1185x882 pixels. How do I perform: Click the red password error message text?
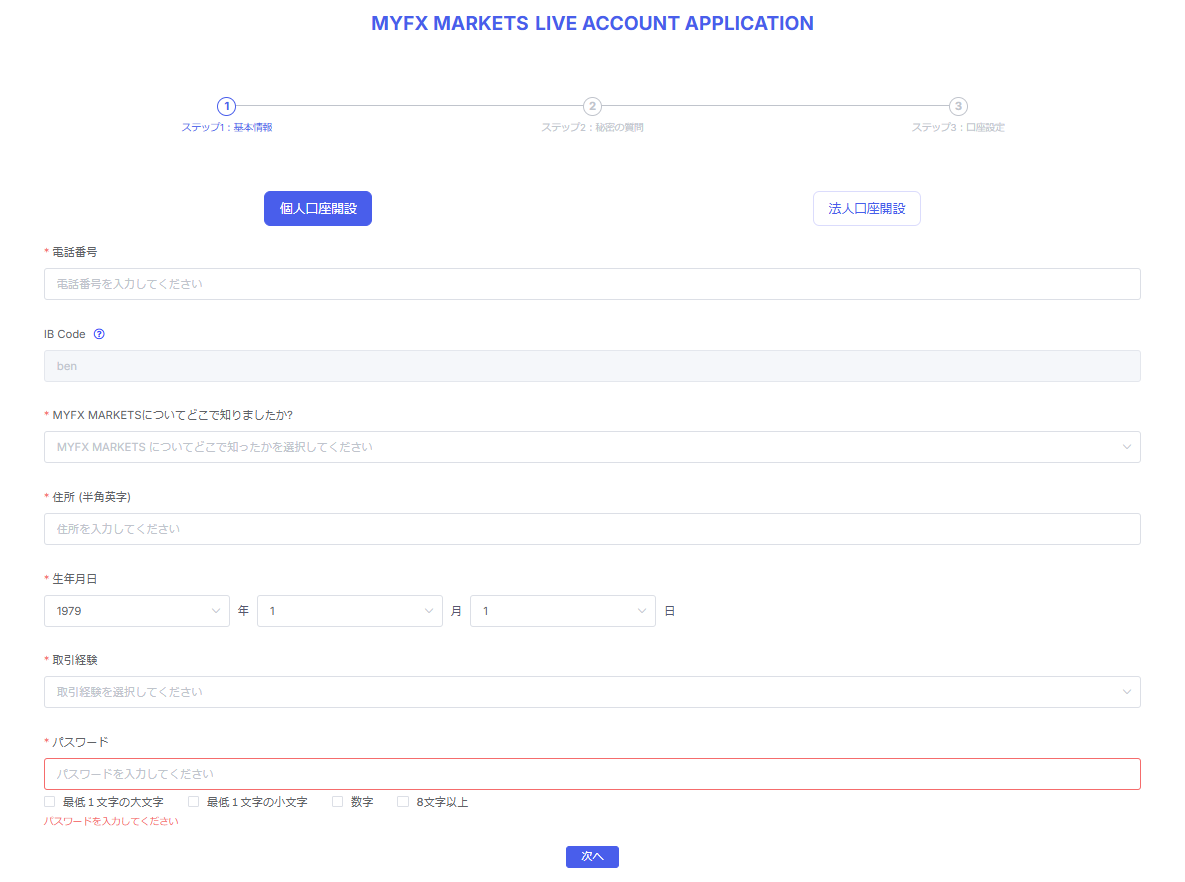111,822
